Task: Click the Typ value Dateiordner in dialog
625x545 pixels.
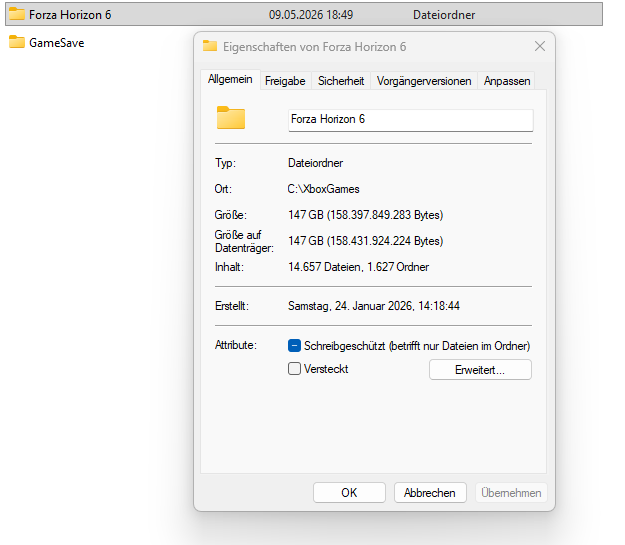Action: pyautogui.click(x=315, y=163)
